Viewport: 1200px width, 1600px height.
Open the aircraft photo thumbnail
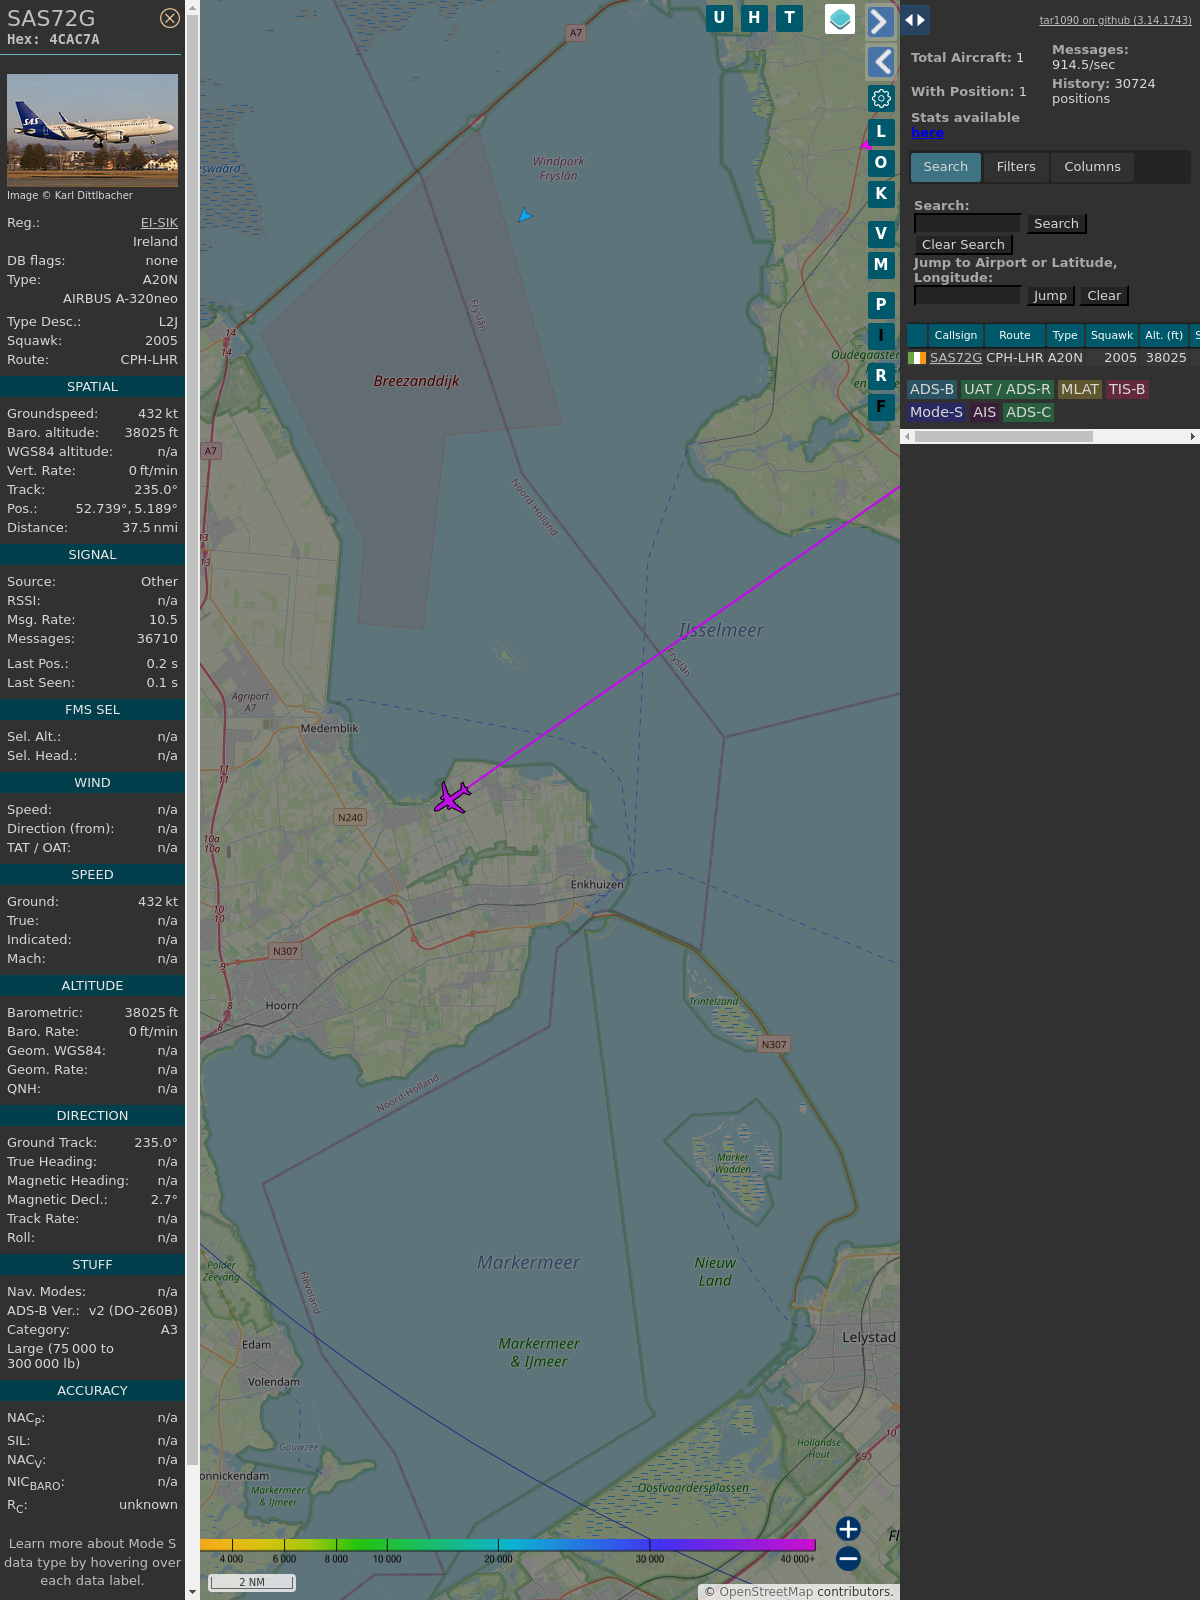pos(92,130)
